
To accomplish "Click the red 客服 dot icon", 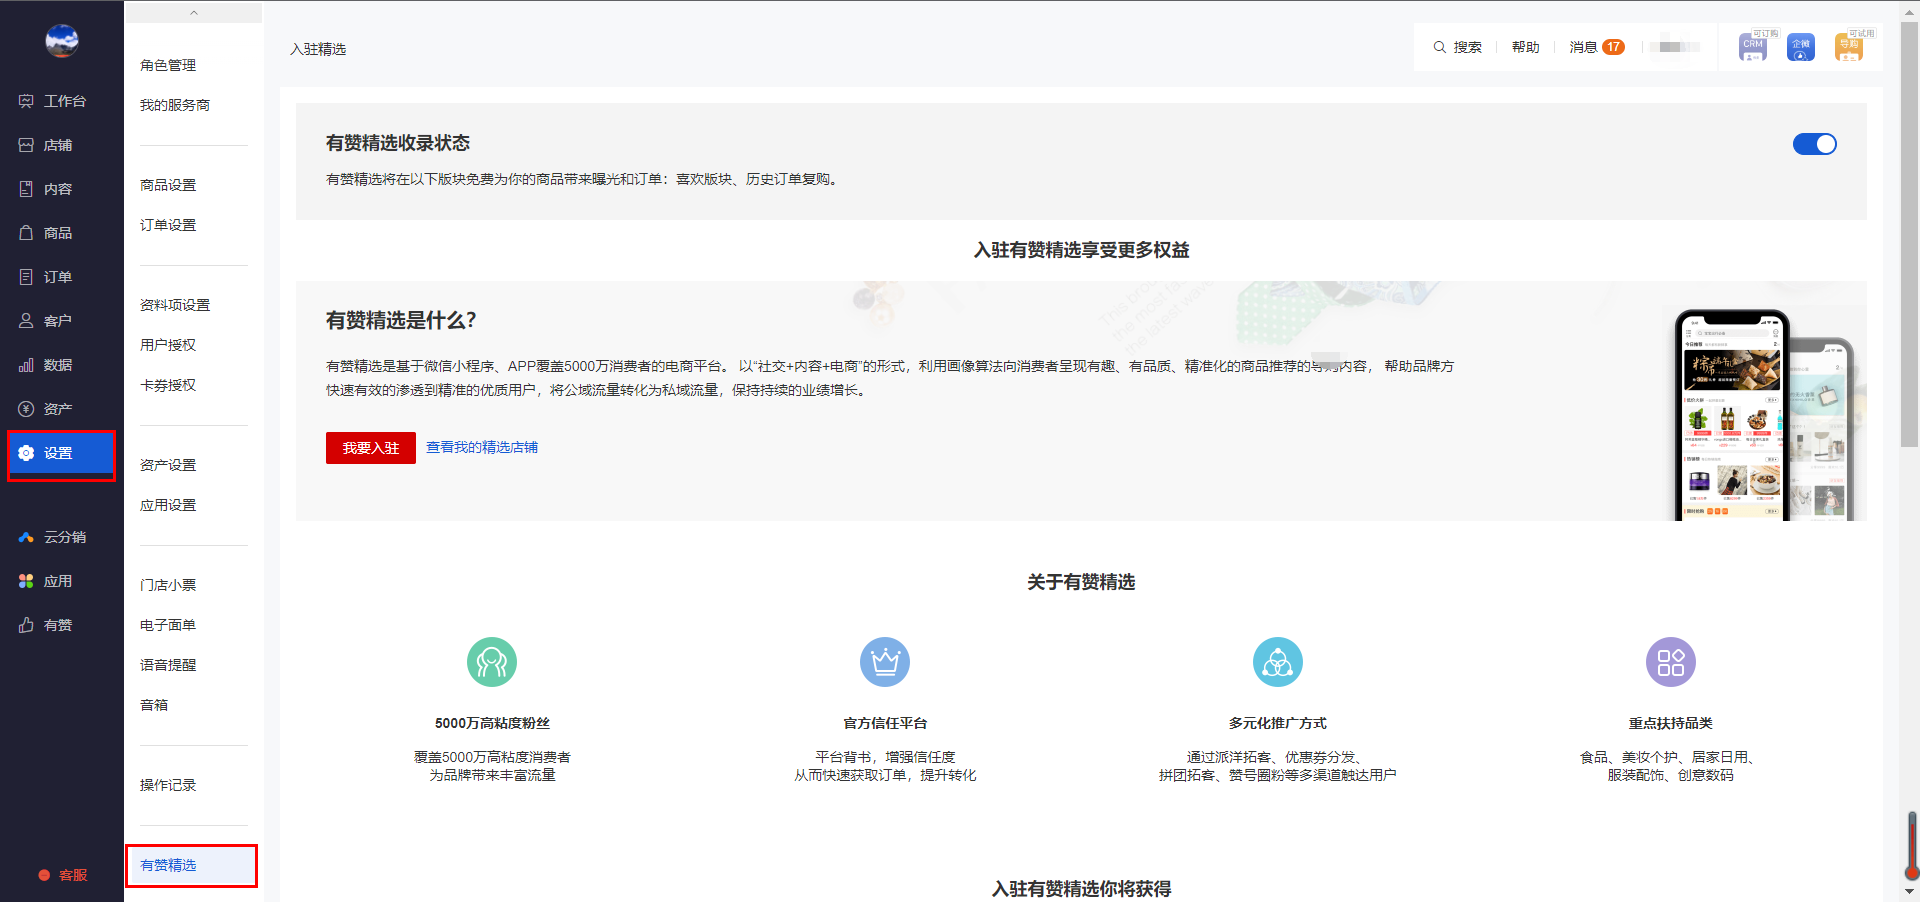I will (x=44, y=875).
